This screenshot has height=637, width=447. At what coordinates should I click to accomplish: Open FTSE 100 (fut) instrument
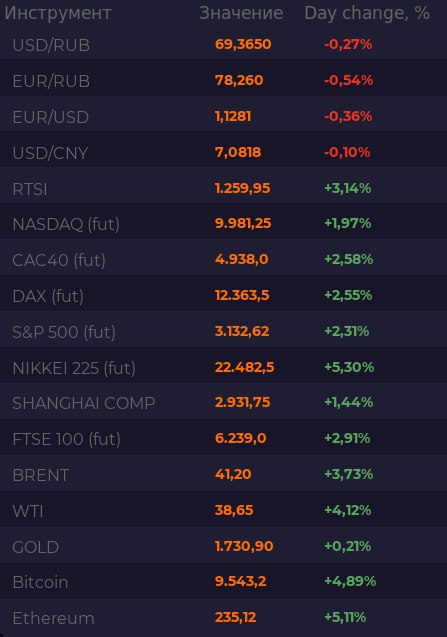coord(67,439)
